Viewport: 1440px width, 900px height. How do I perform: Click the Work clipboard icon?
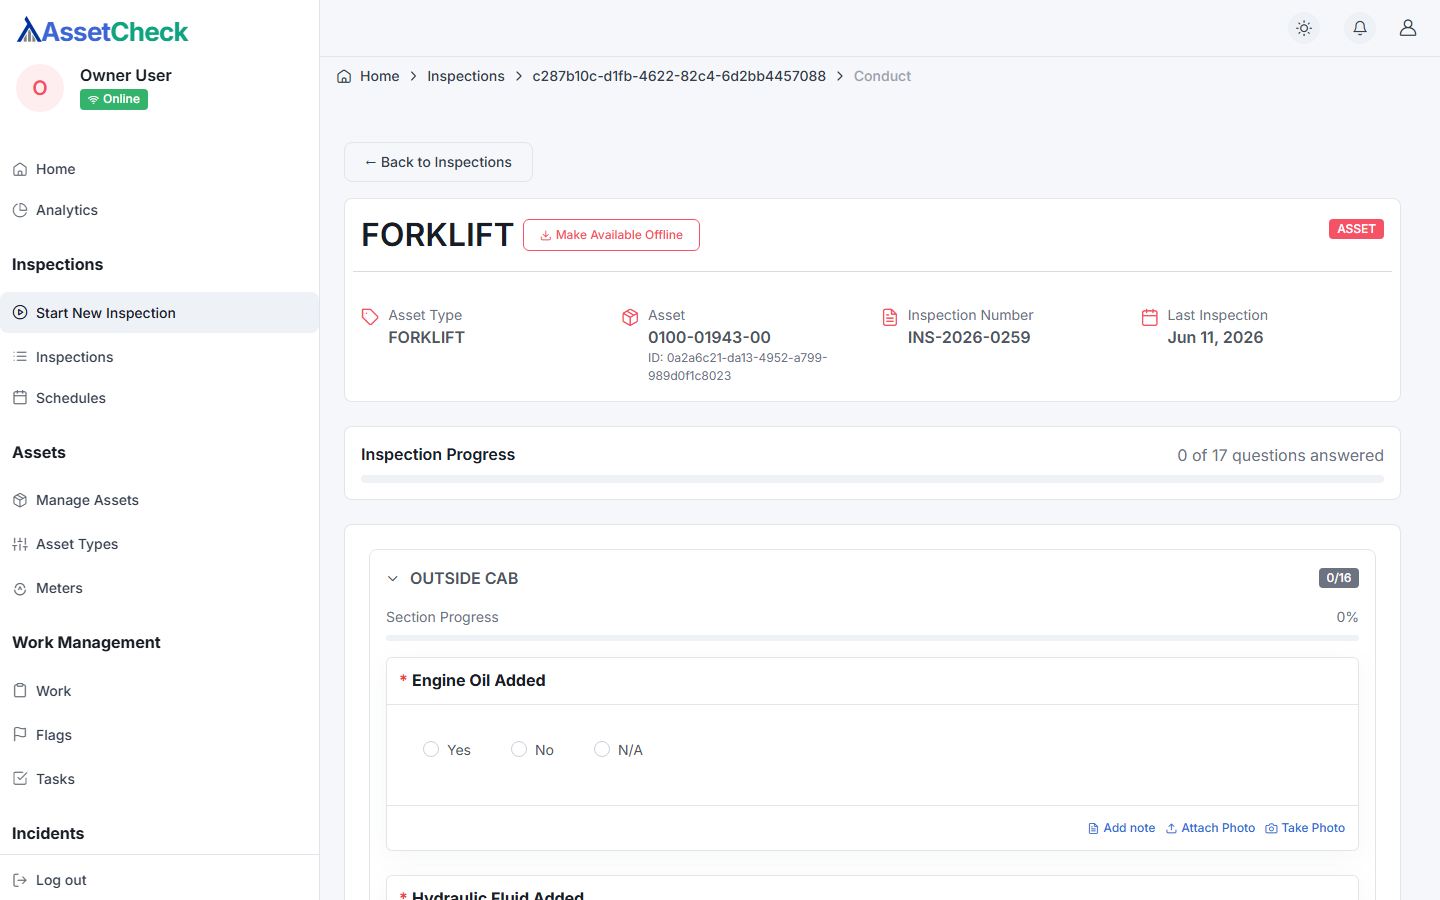[x=20, y=691]
